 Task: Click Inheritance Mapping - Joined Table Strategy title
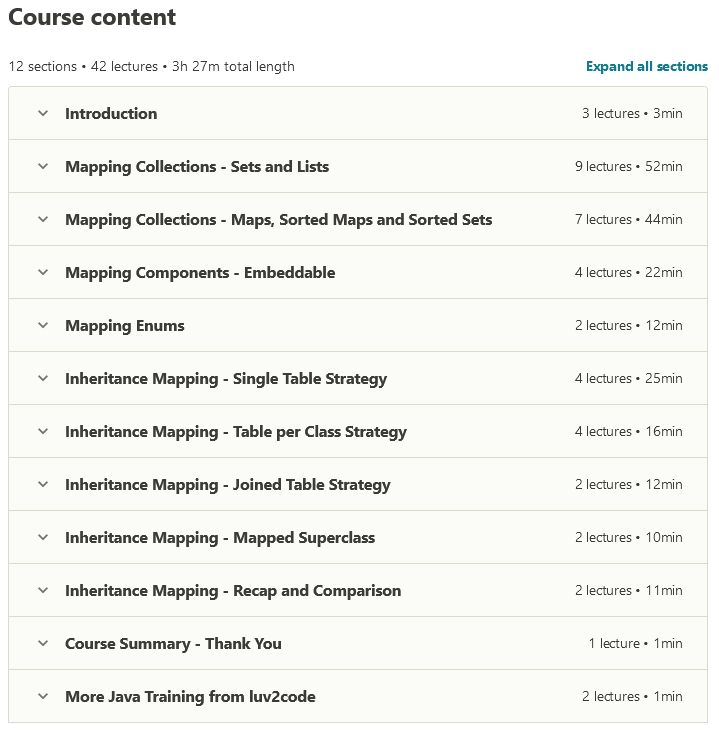[x=228, y=485]
